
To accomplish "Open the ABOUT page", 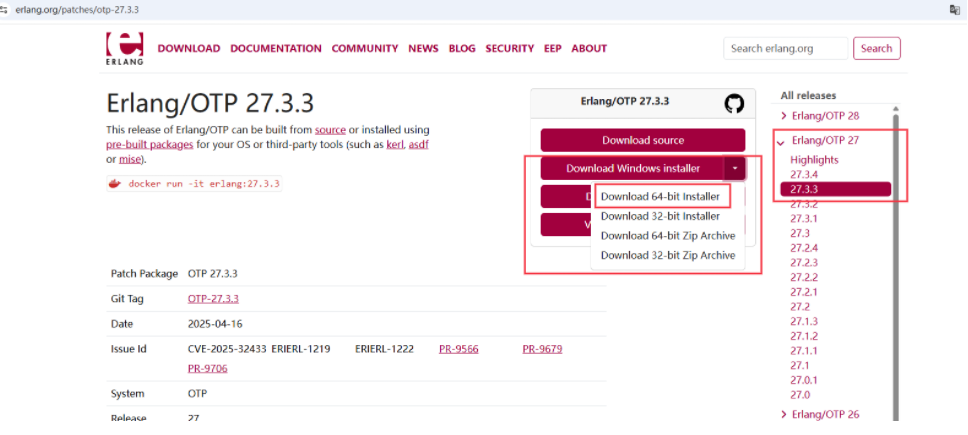I will (589, 48).
